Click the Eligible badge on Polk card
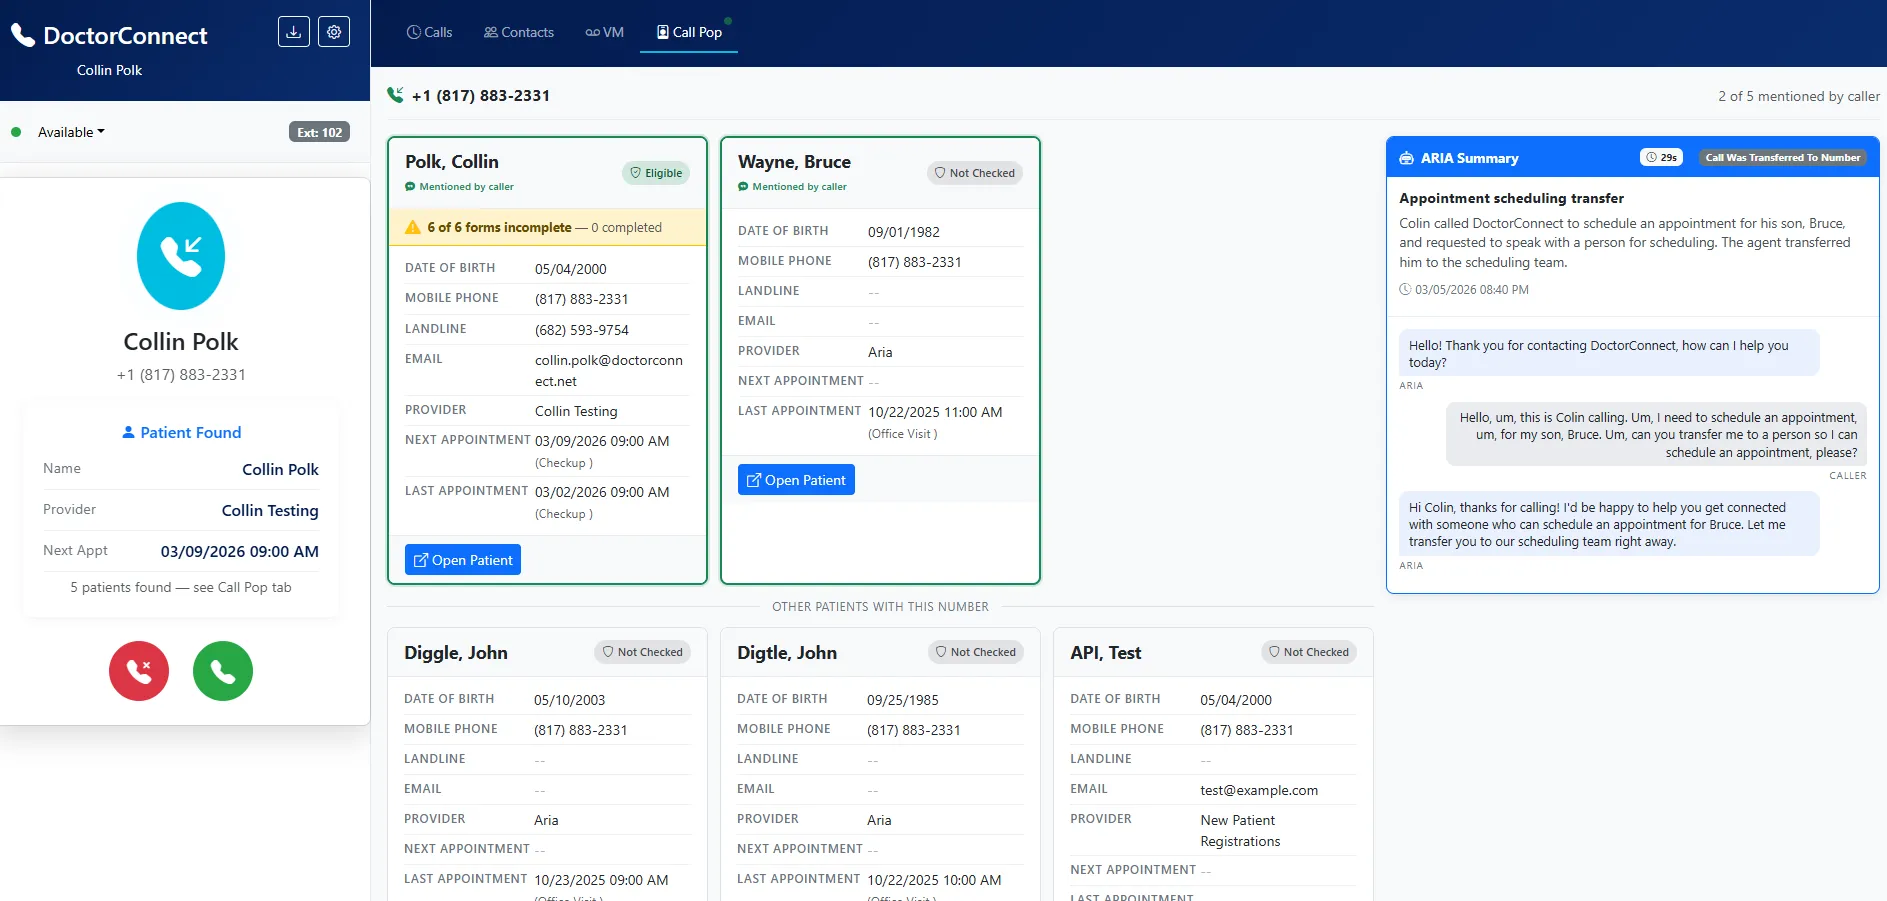This screenshot has height=901, width=1887. click(x=656, y=173)
